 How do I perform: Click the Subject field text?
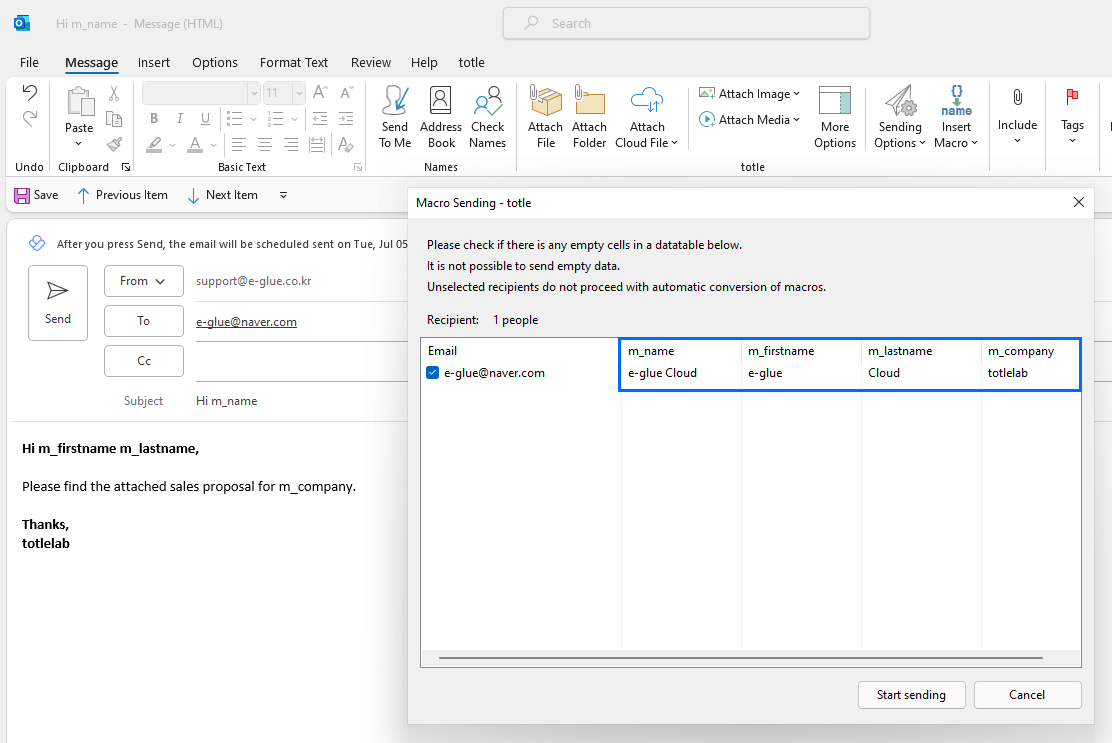(226, 401)
